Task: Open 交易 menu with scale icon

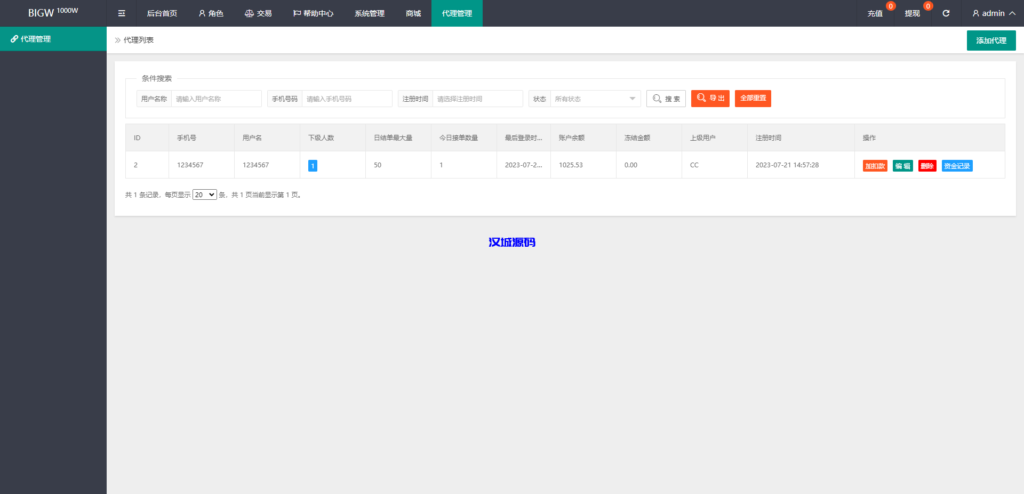Action: [258, 13]
